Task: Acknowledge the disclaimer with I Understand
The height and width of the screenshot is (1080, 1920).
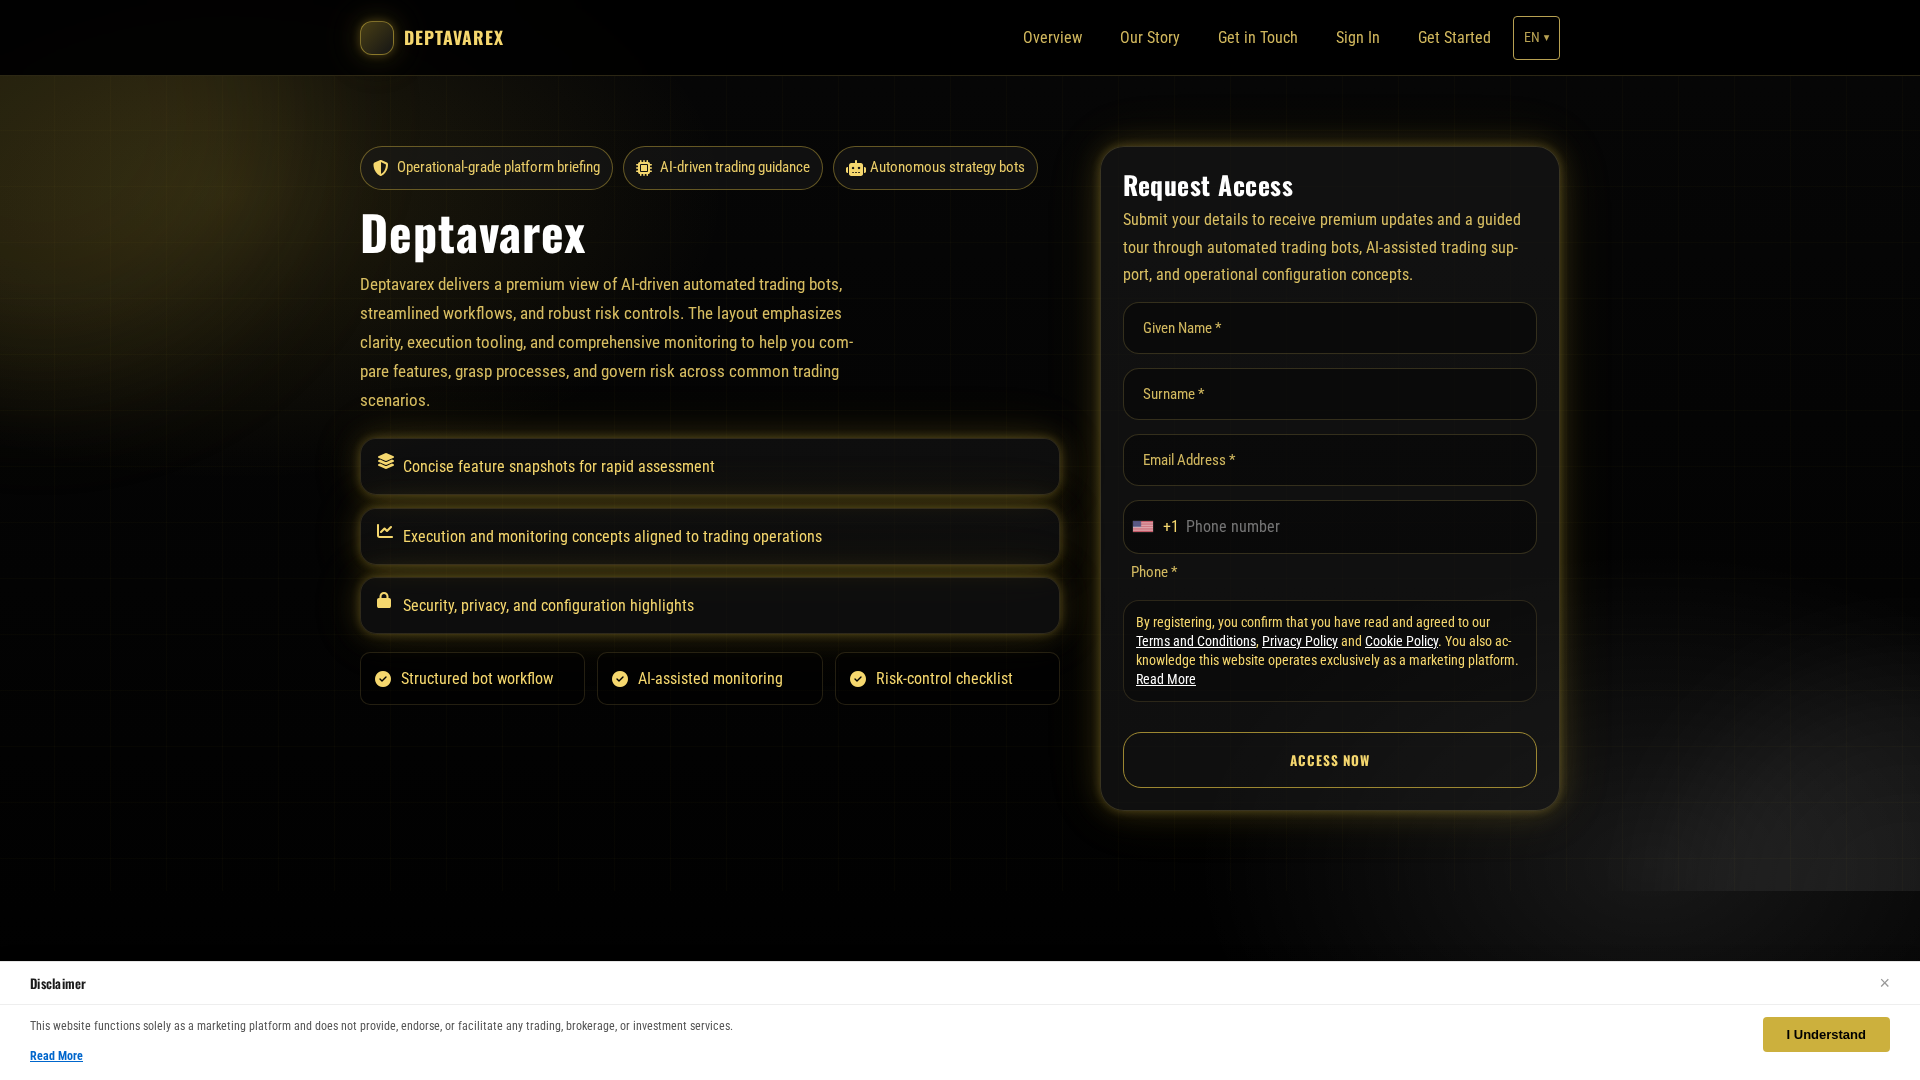Action: [x=1826, y=1035]
